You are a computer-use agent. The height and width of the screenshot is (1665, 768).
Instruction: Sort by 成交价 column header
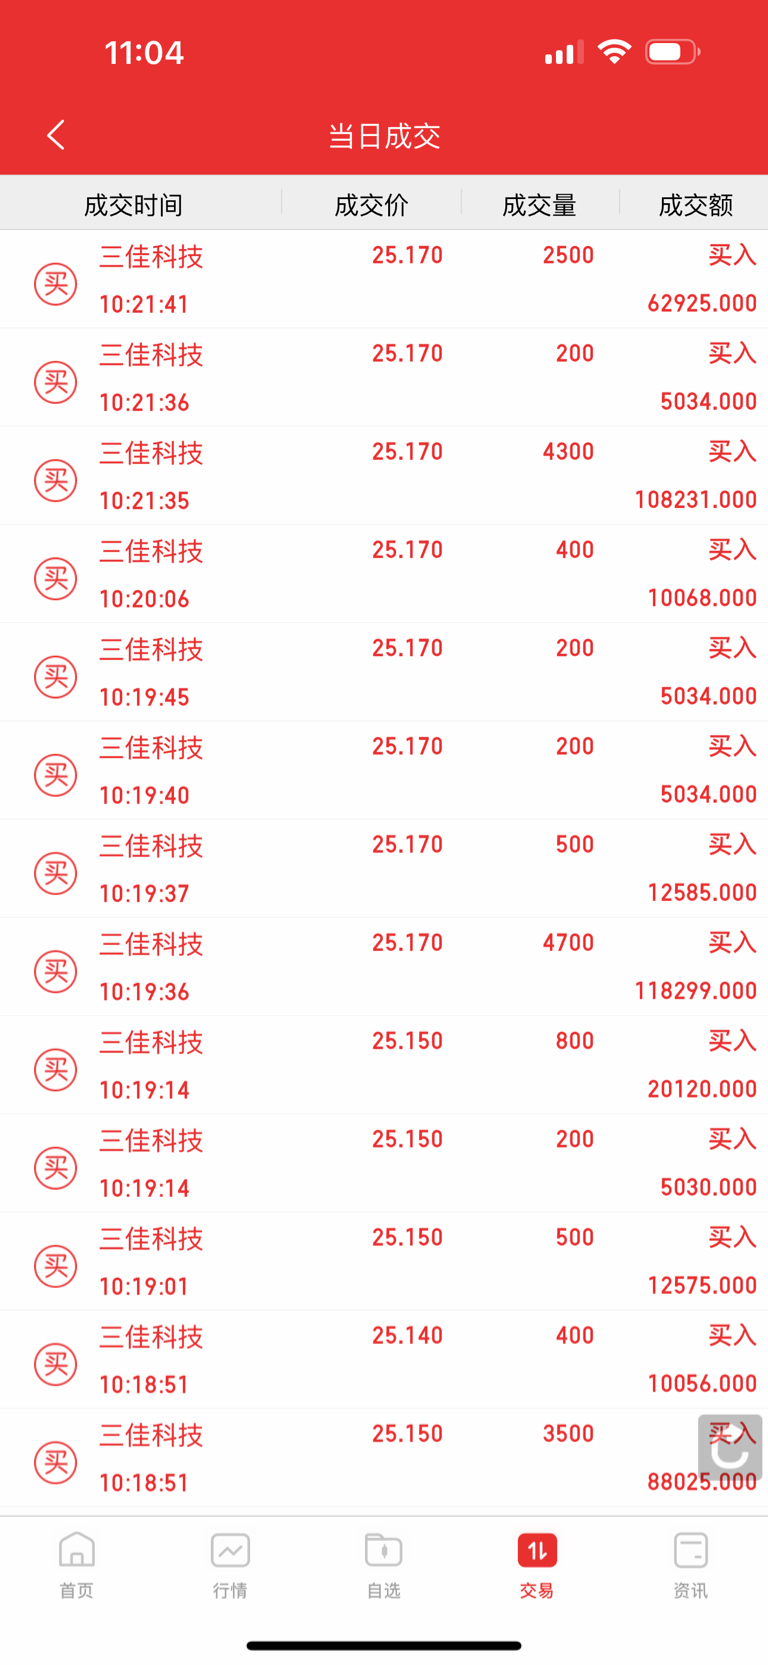click(x=371, y=205)
